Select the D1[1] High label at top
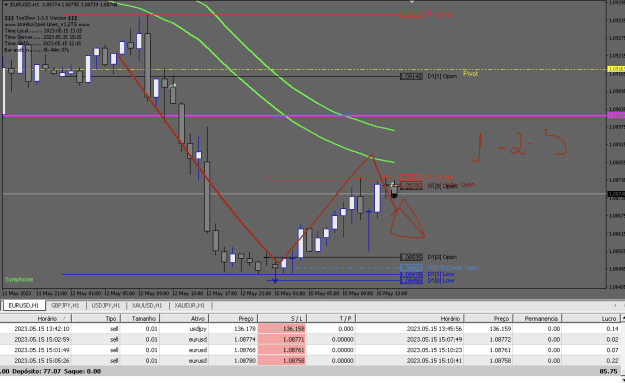The height and width of the screenshot is (383, 625). coord(440,15)
